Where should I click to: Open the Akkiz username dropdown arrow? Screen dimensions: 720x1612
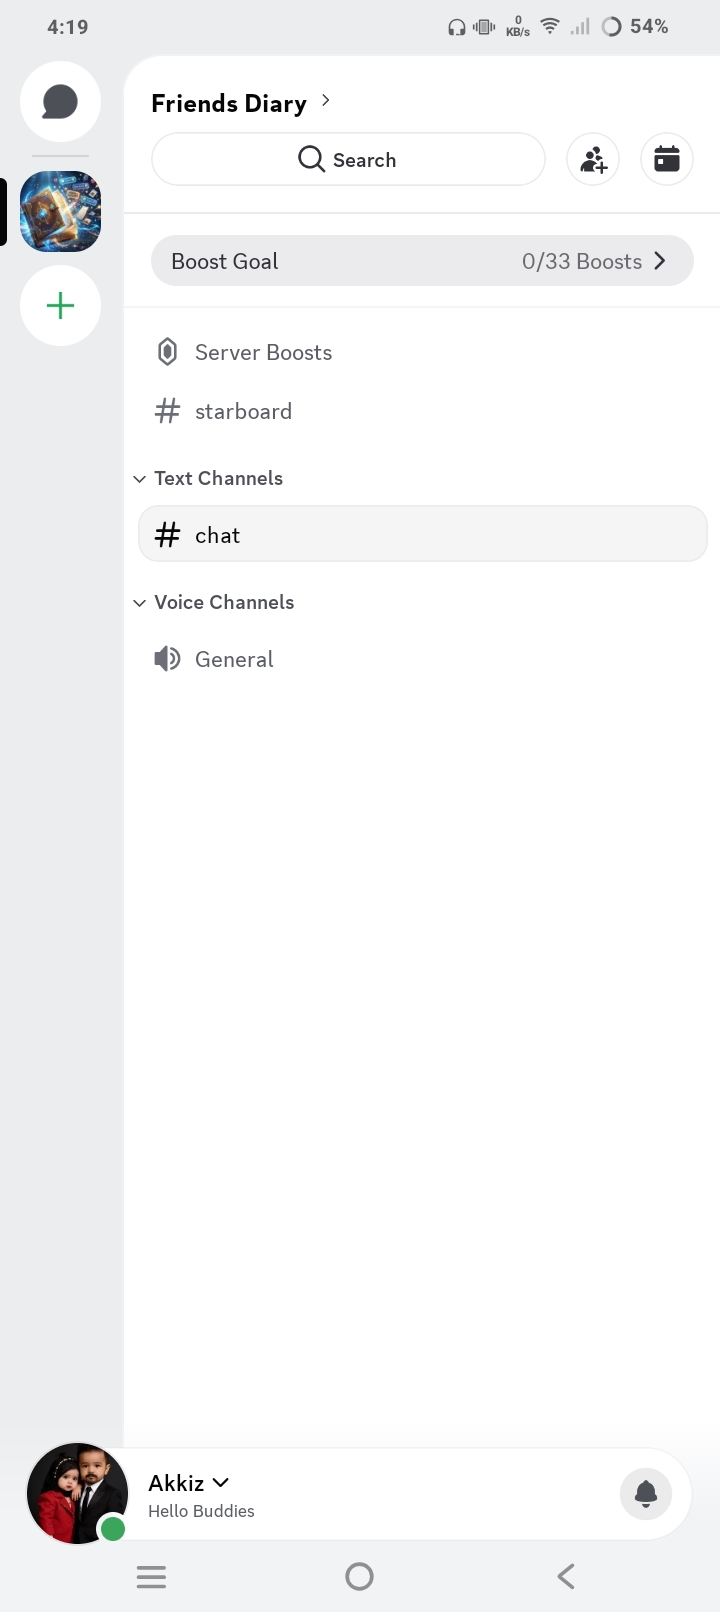click(221, 1482)
